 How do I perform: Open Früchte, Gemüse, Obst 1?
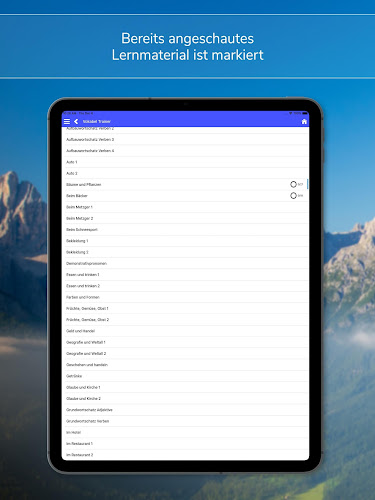pyautogui.click(x=185, y=308)
